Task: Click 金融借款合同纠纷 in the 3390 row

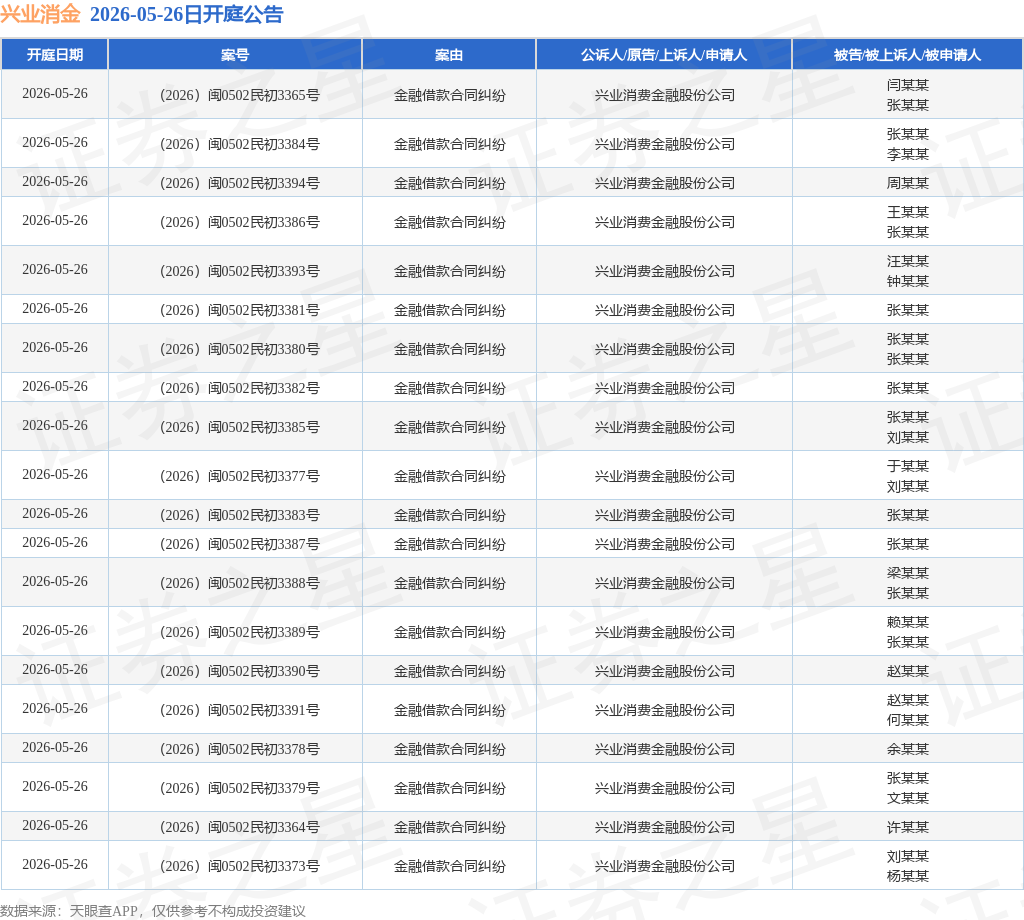Action: 449,672
